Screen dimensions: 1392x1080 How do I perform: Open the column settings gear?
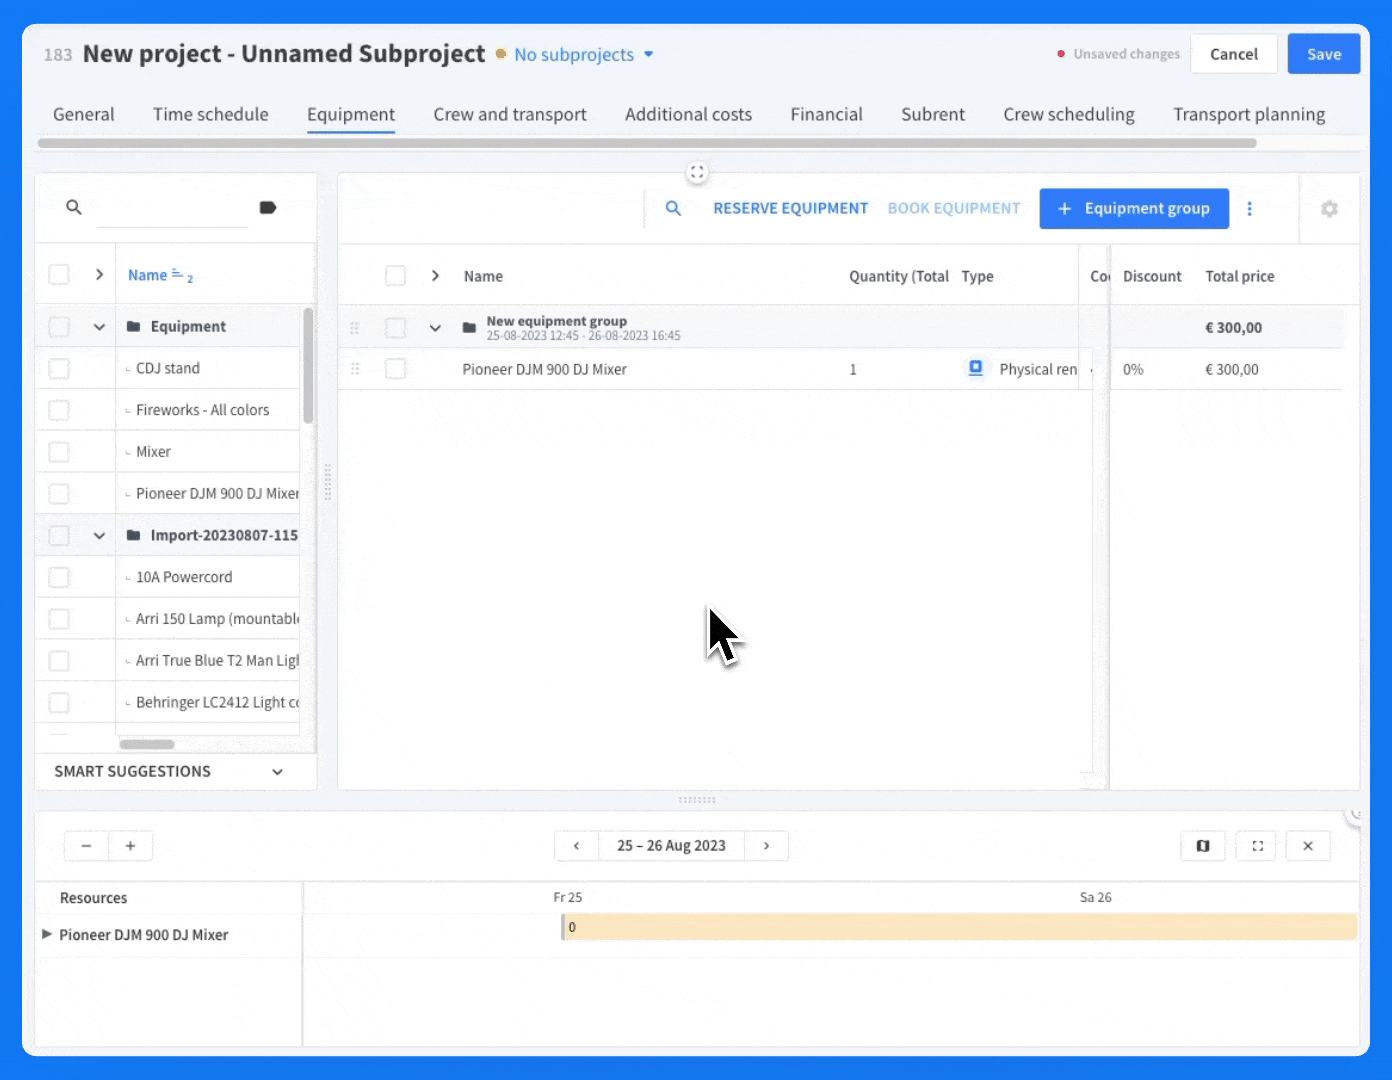(x=1329, y=208)
